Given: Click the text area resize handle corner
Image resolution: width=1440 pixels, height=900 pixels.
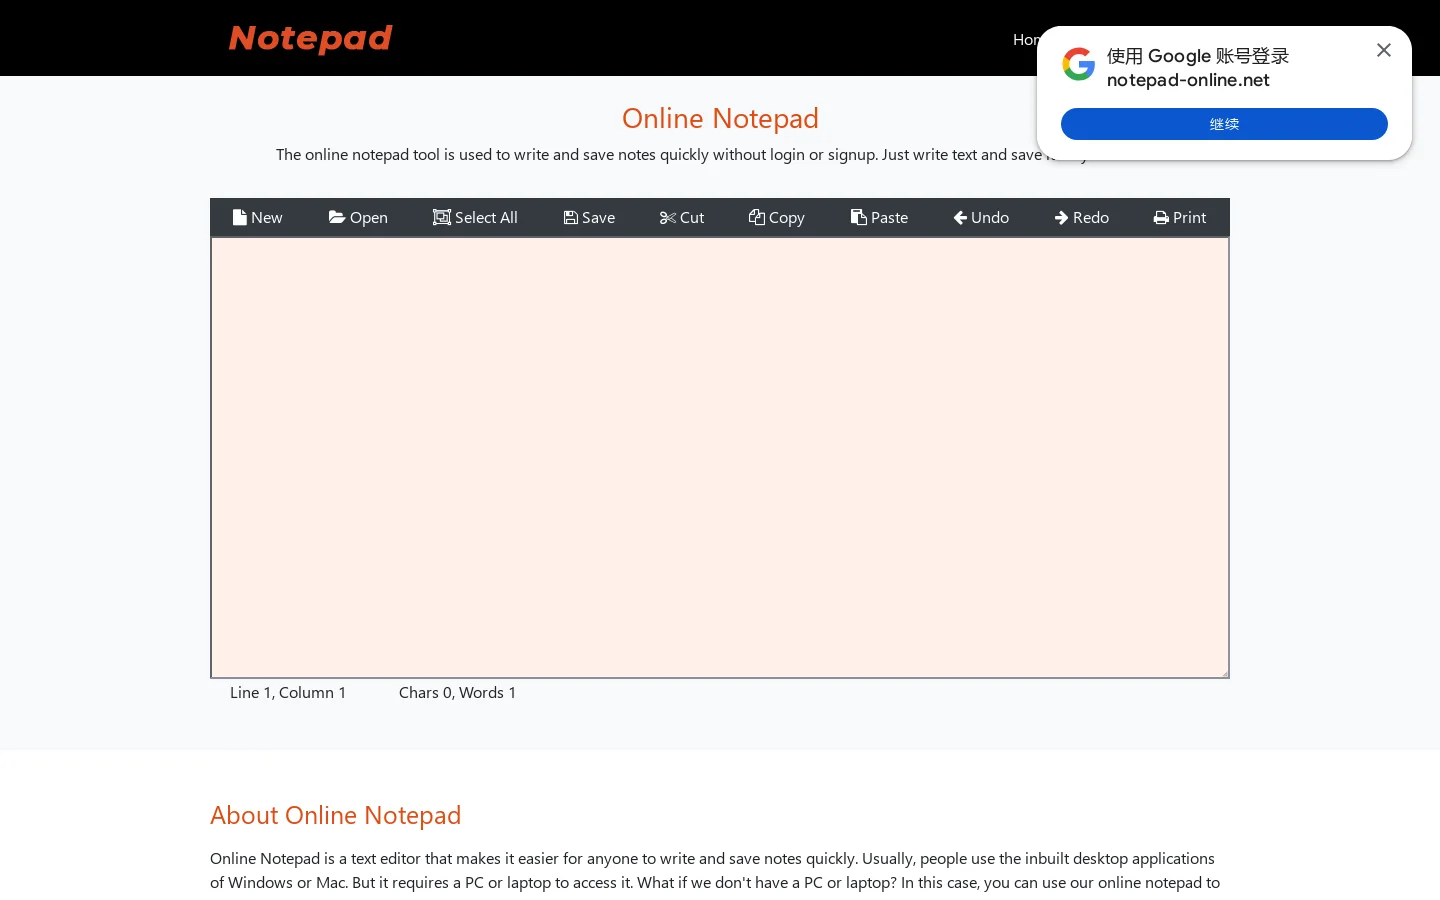Looking at the screenshot, I should click(1224, 673).
